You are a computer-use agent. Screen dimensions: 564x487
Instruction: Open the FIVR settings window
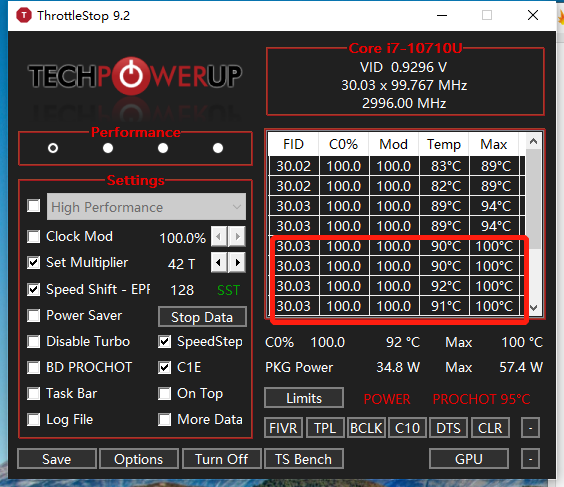pyautogui.click(x=283, y=428)
